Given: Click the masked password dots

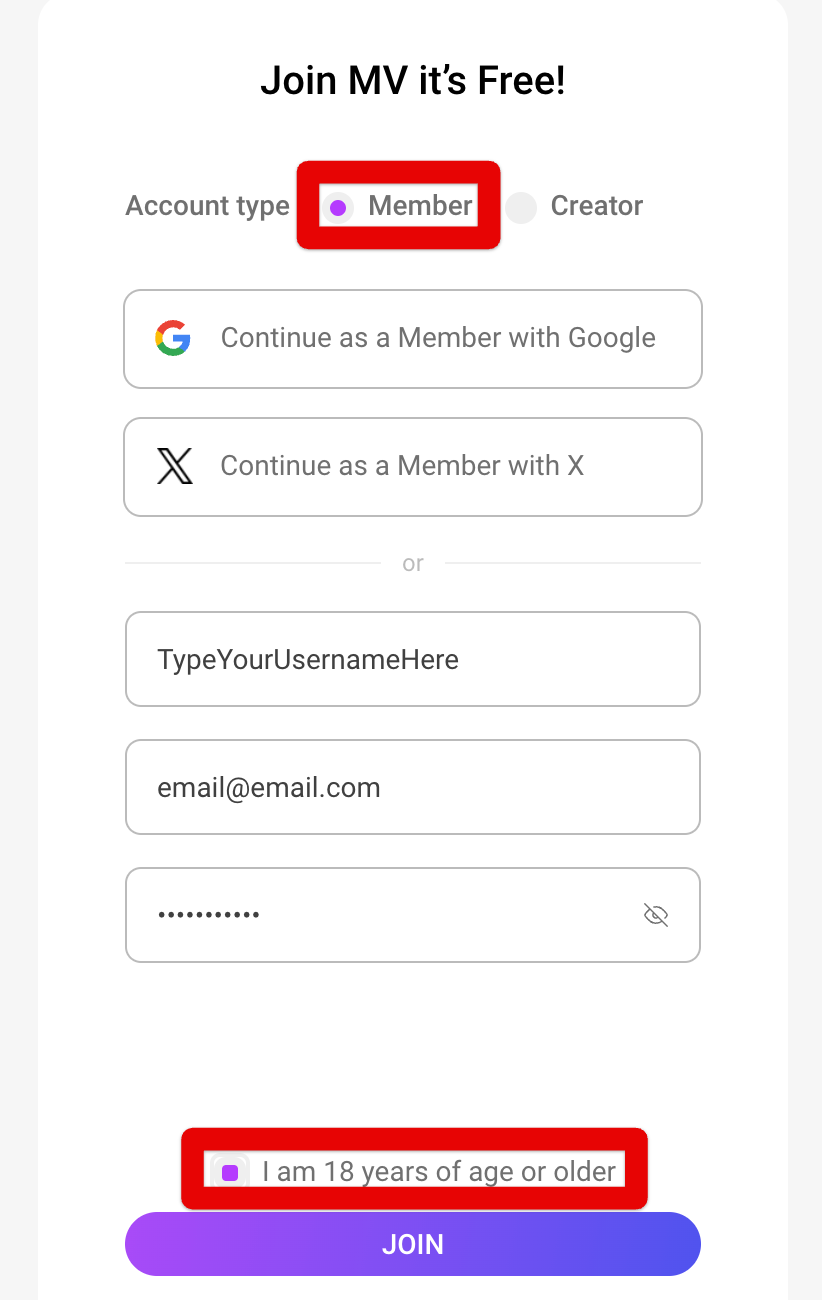Looking at the screenshot, I should (x=208, y=915).
